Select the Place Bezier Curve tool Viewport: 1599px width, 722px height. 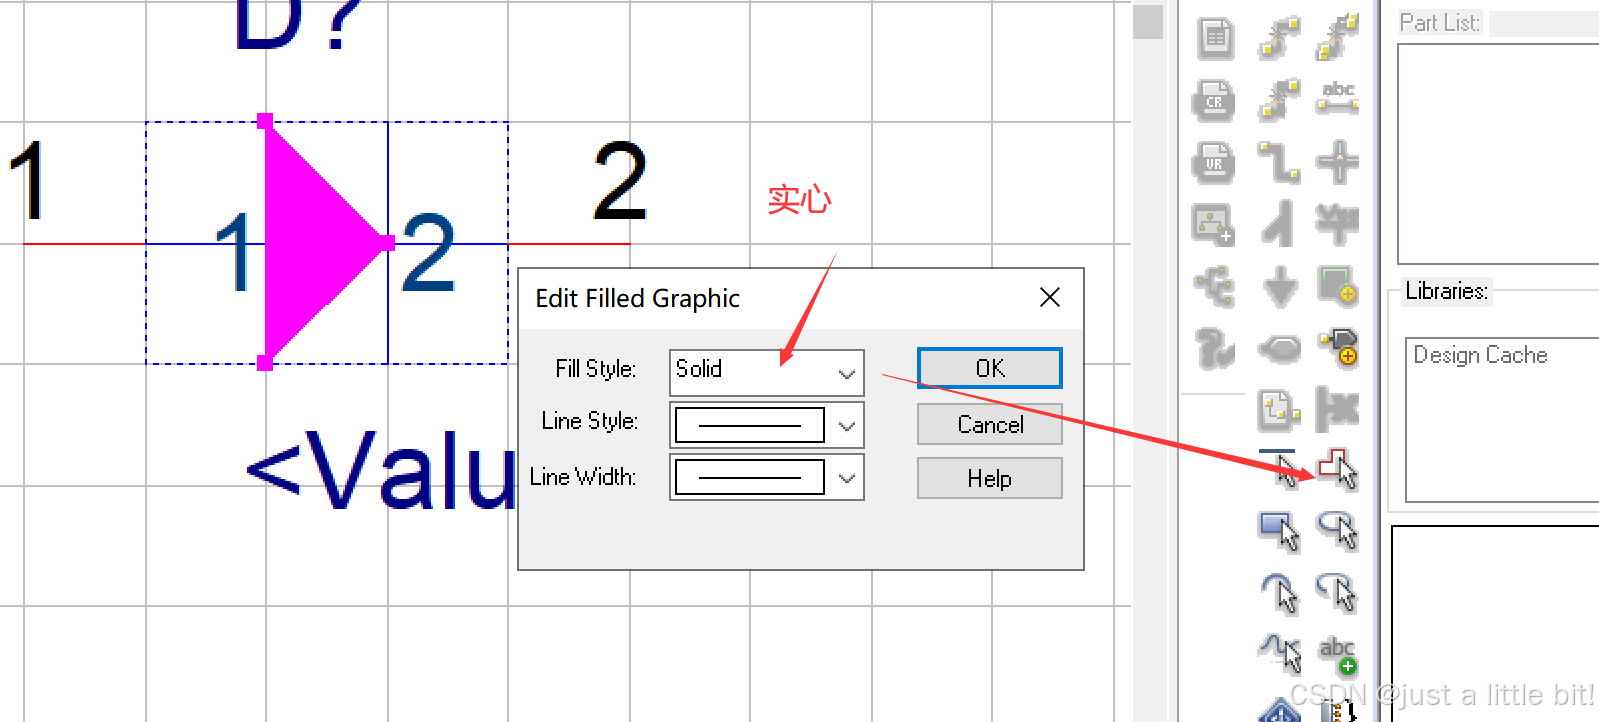coord(1279,654)
